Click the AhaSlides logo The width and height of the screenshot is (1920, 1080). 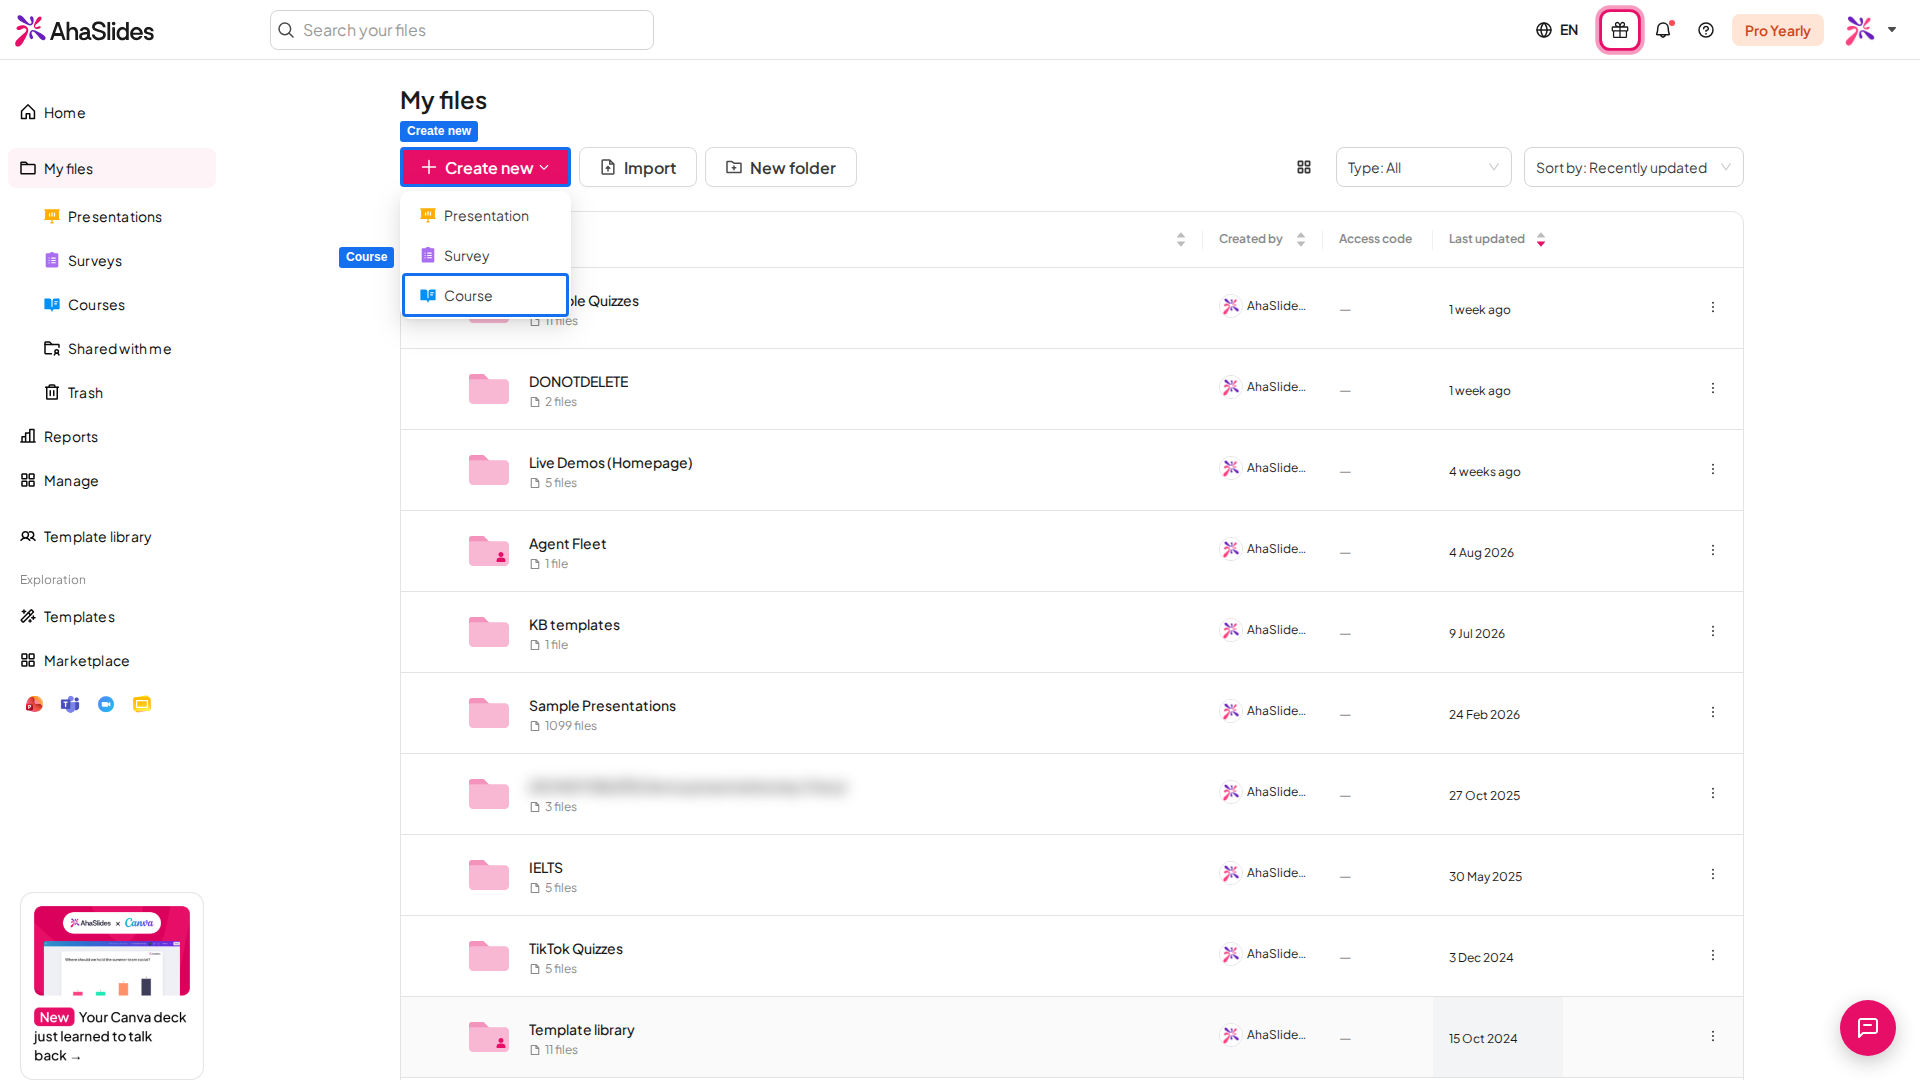[84, 30]
